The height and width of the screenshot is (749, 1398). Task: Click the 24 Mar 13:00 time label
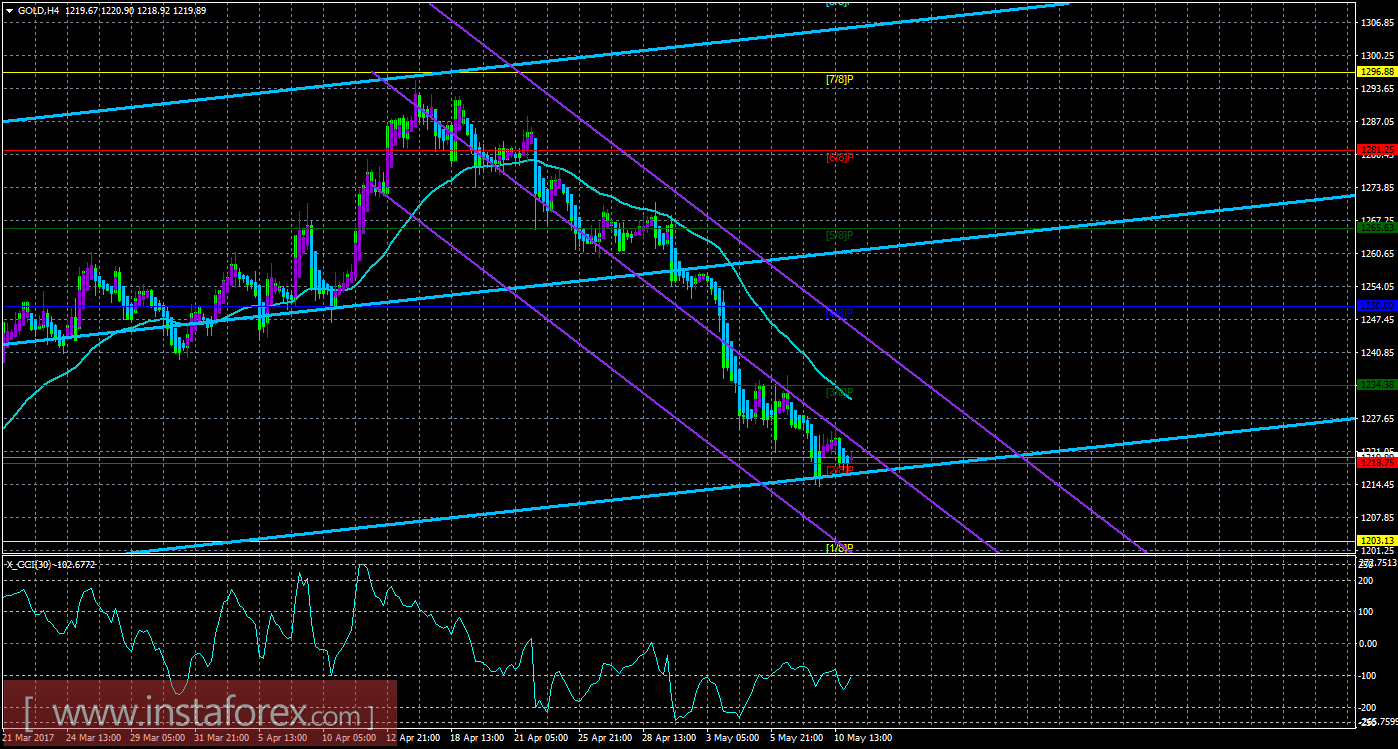93,738
